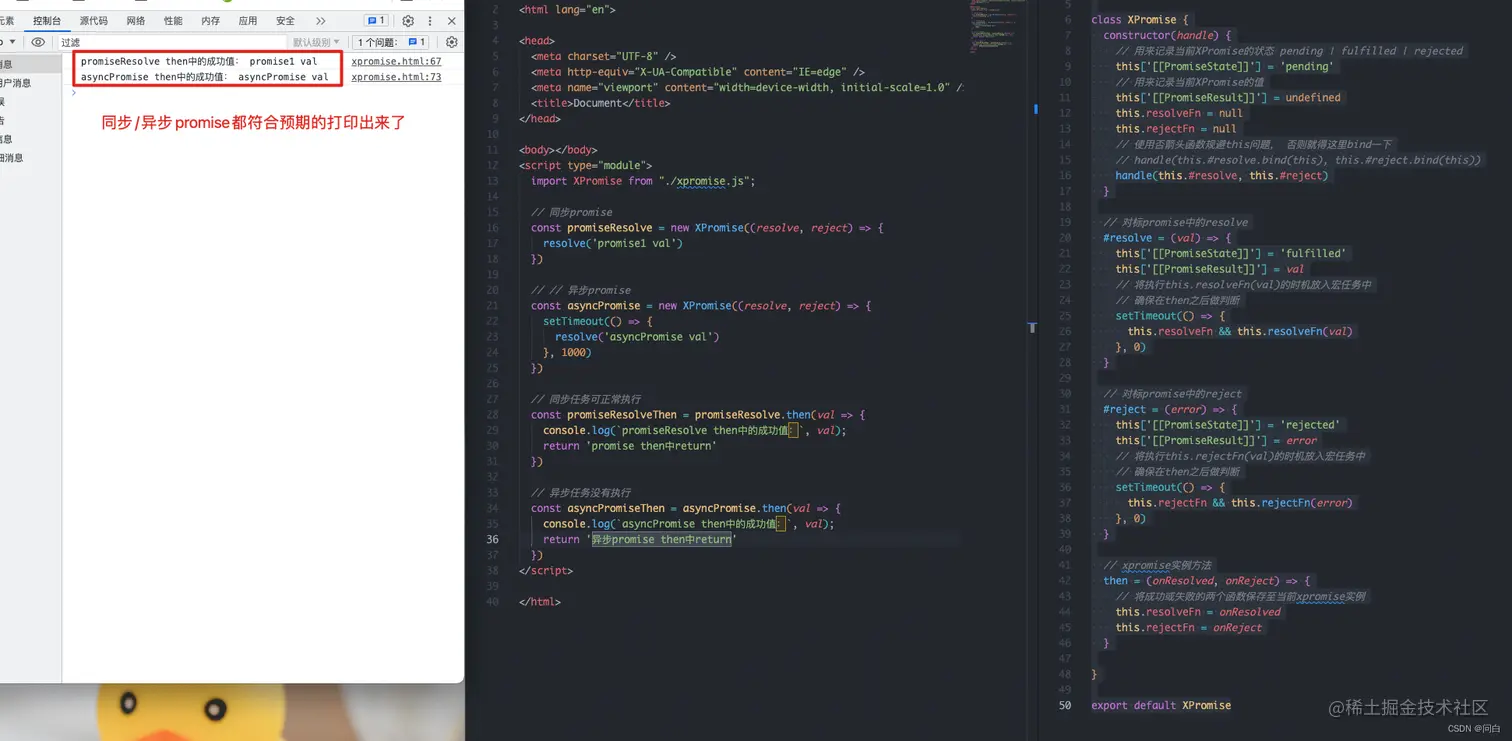This screenshot has width=1512, height=741.
Task: Click 'const asyncPromise = new XPromise' line
Action: click(x=701, y=306)
